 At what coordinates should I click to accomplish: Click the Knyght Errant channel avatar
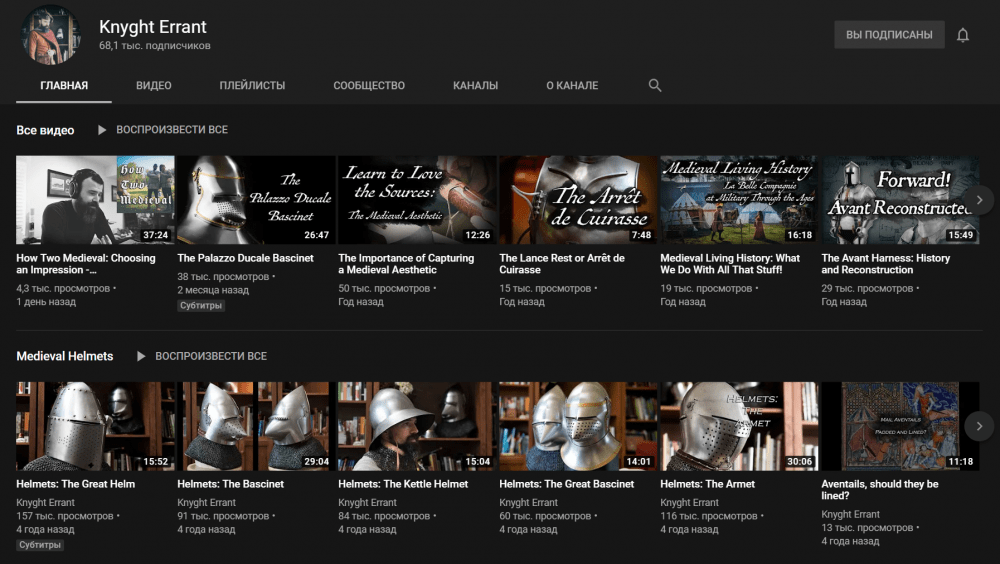click(51, 35)
